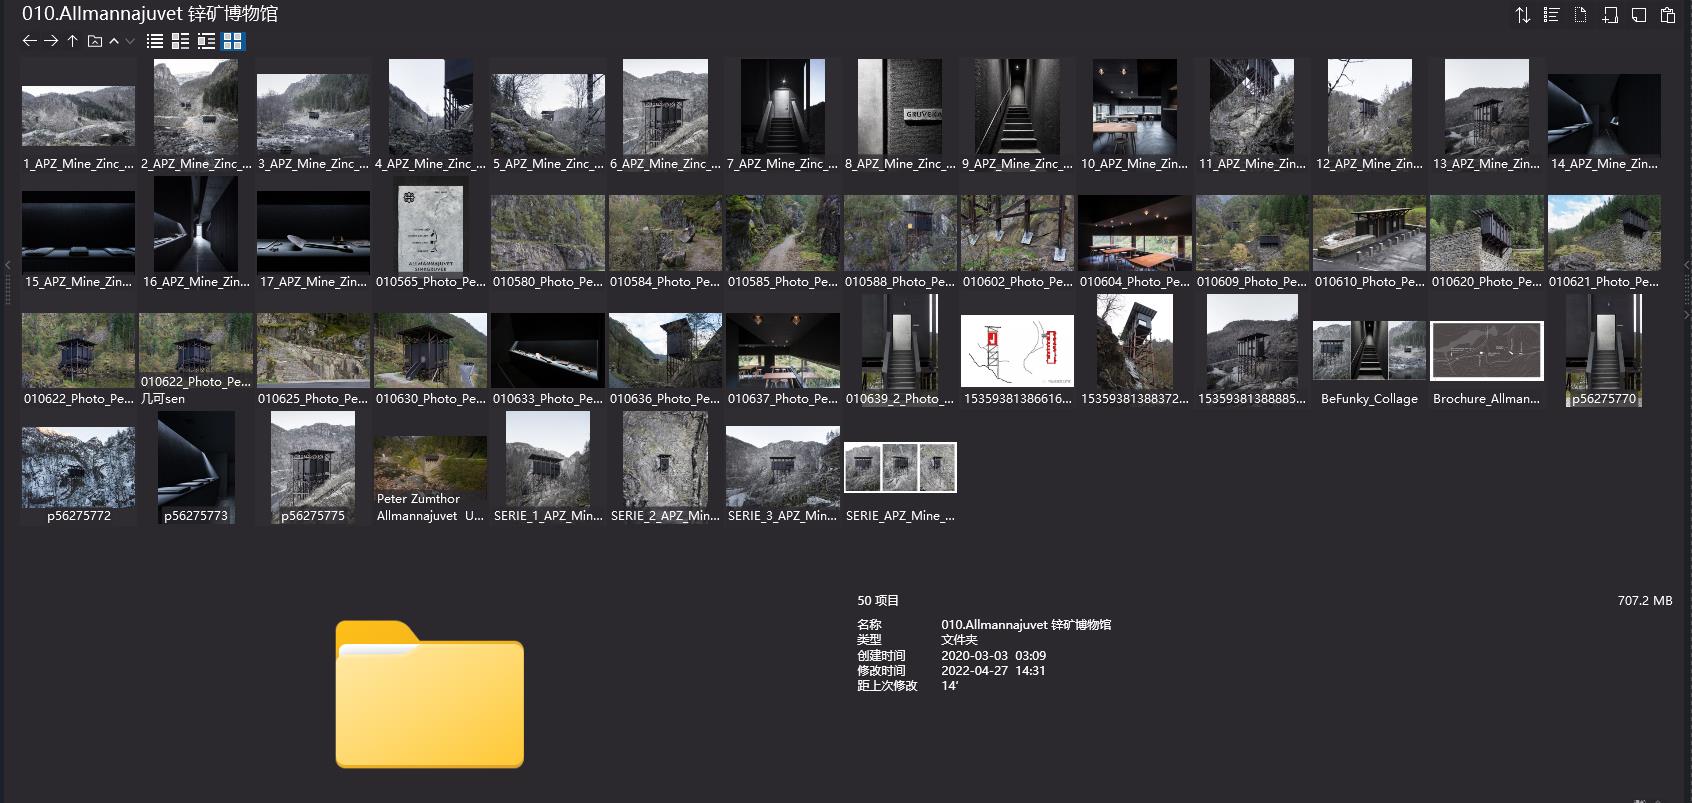Select dark interior 14_APZ_Mine_Zin
The width and height of the screenshot is (1692, 803).
[x=1604, y=116]
